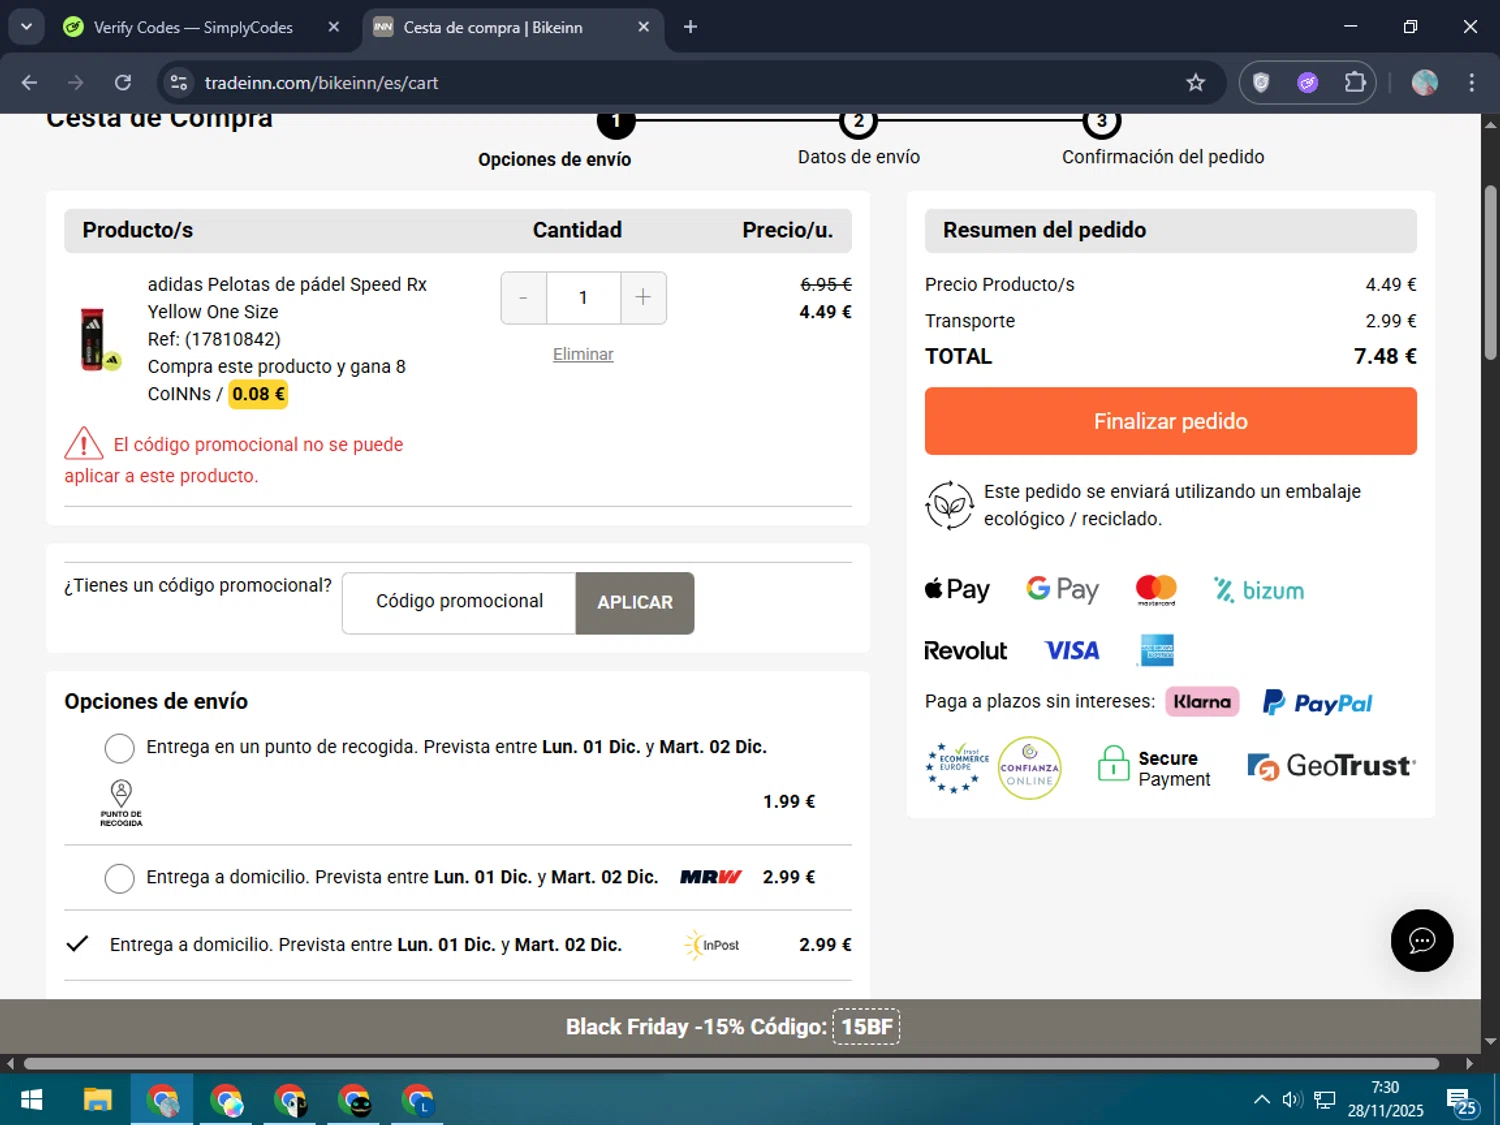Viewport: 1500px width, 1125px height.
Task: Bookmark this page with star icon
Action: (1195, 83)
